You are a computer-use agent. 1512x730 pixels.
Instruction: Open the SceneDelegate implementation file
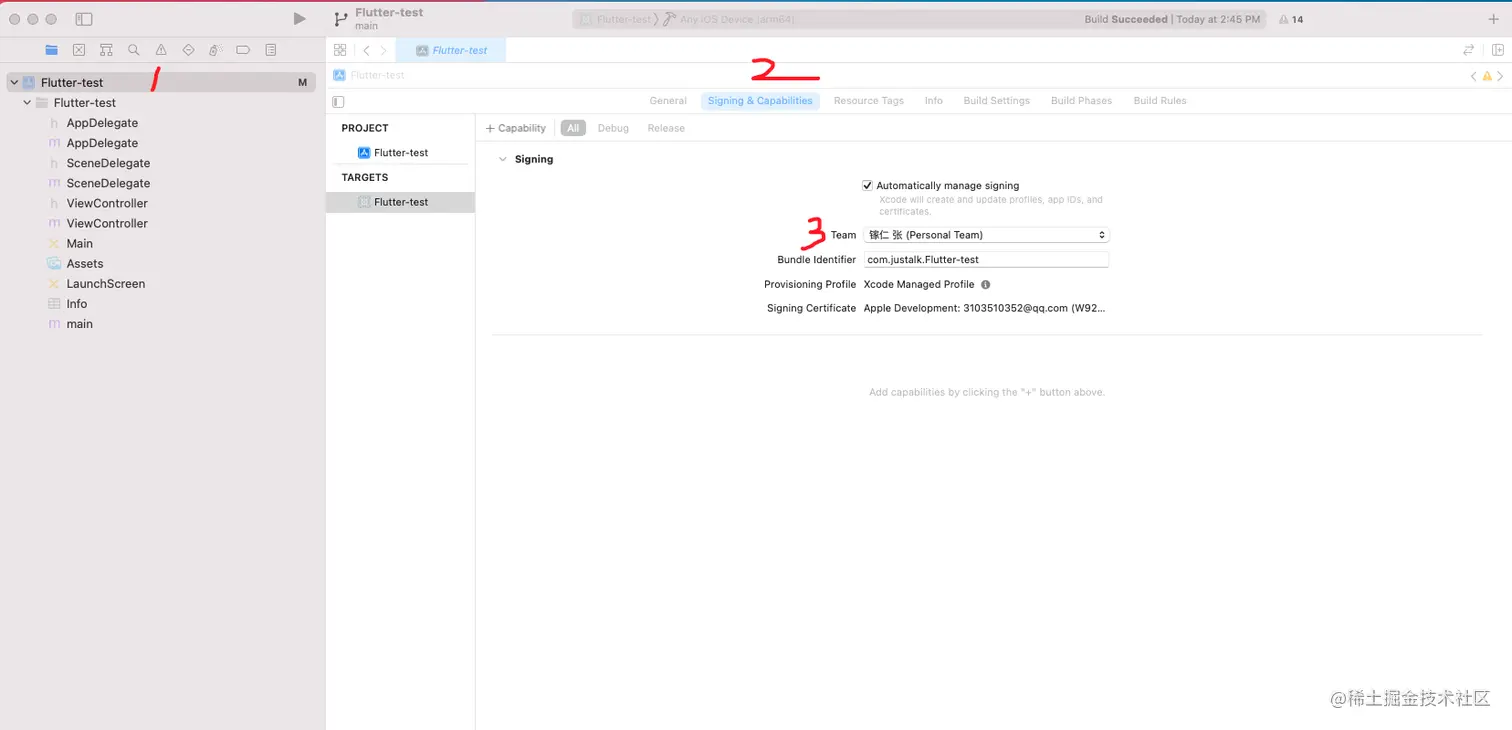pos(108,183)
